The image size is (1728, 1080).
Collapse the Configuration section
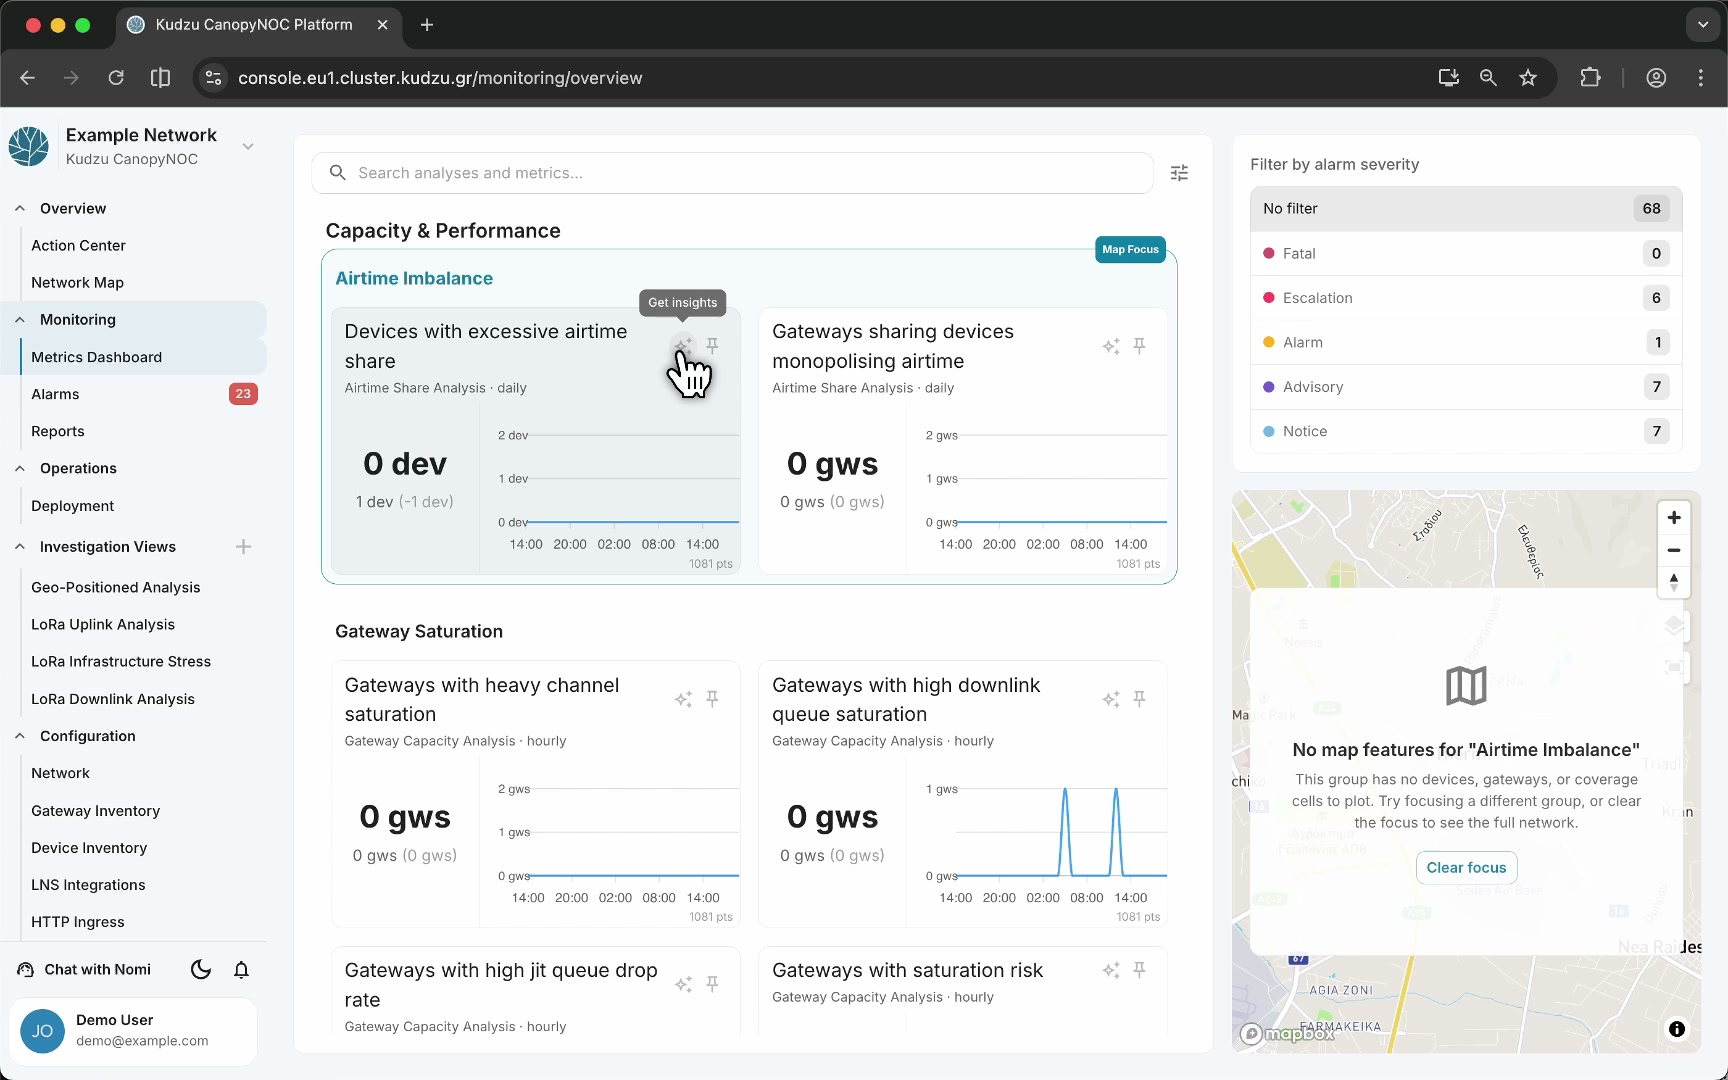tap(20, 736)
